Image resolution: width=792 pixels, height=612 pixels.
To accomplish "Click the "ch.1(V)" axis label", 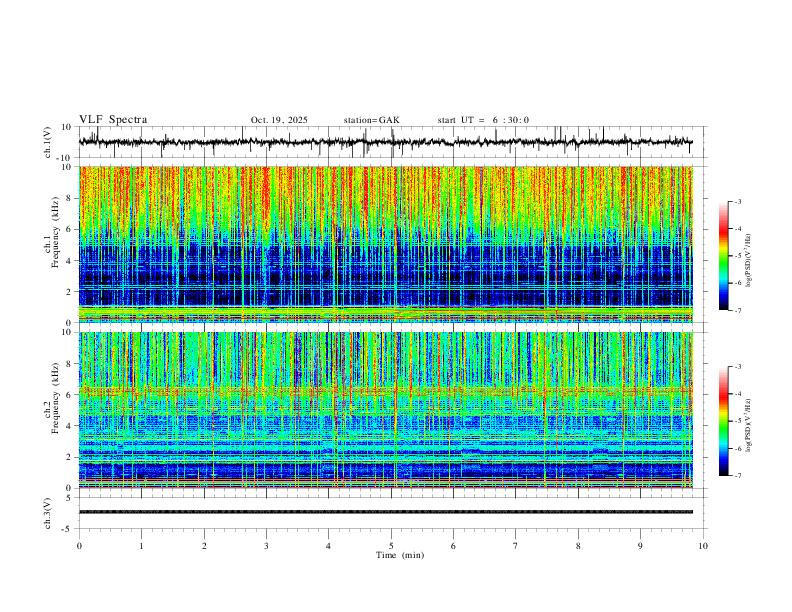I will point(48,142).
